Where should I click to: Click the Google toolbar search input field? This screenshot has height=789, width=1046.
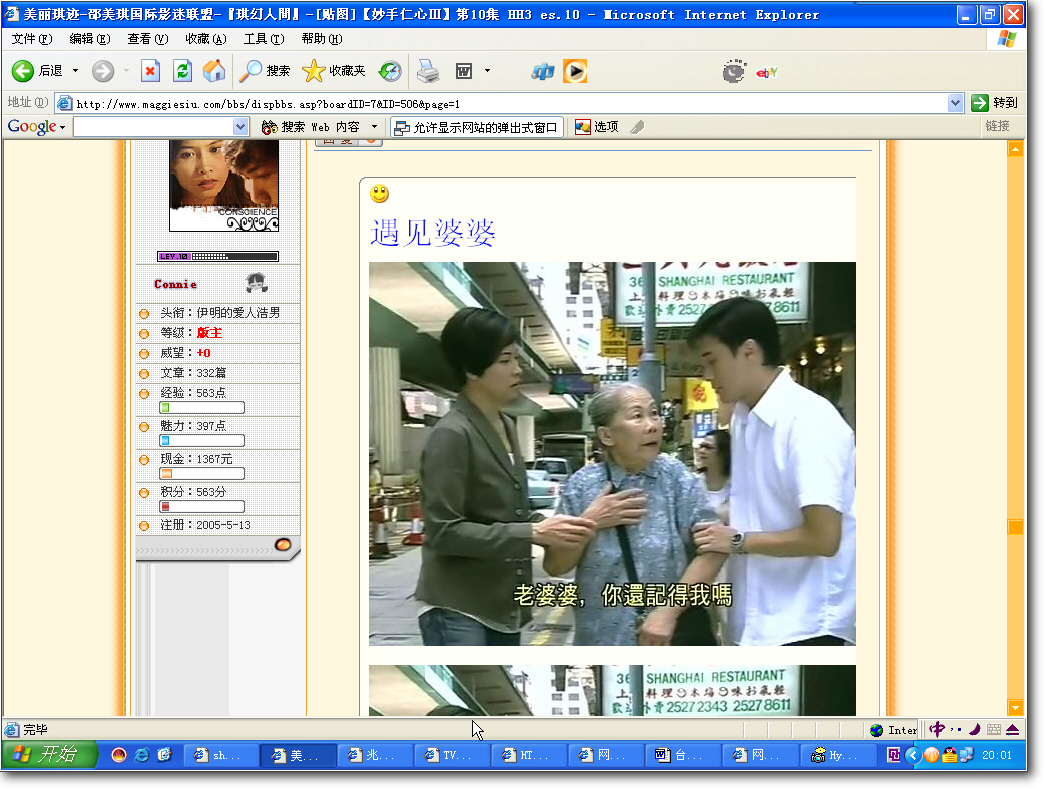(x=153, y=127)
